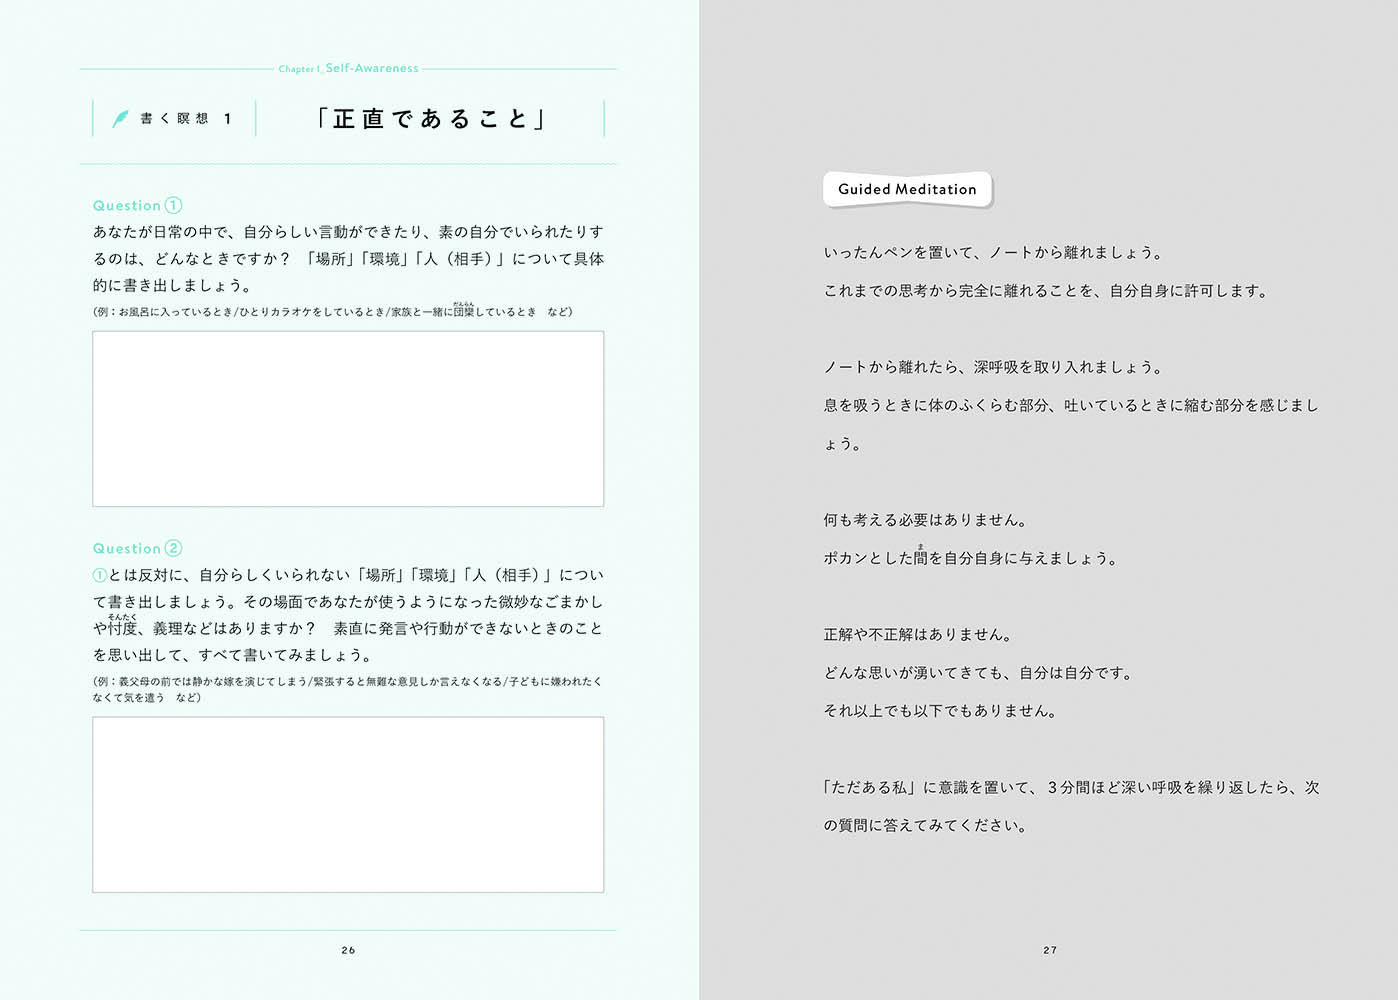This screenshot has width=1398, height=1000.
Task: Click inside the Question 1 answer box
Action: (x=348, y=418)
